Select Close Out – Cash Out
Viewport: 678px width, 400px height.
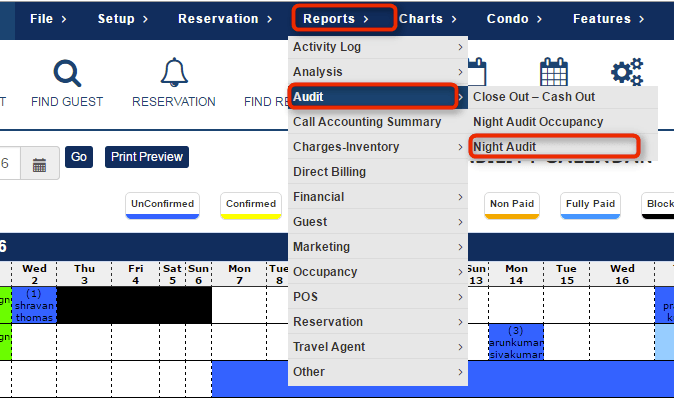(563, 97)
